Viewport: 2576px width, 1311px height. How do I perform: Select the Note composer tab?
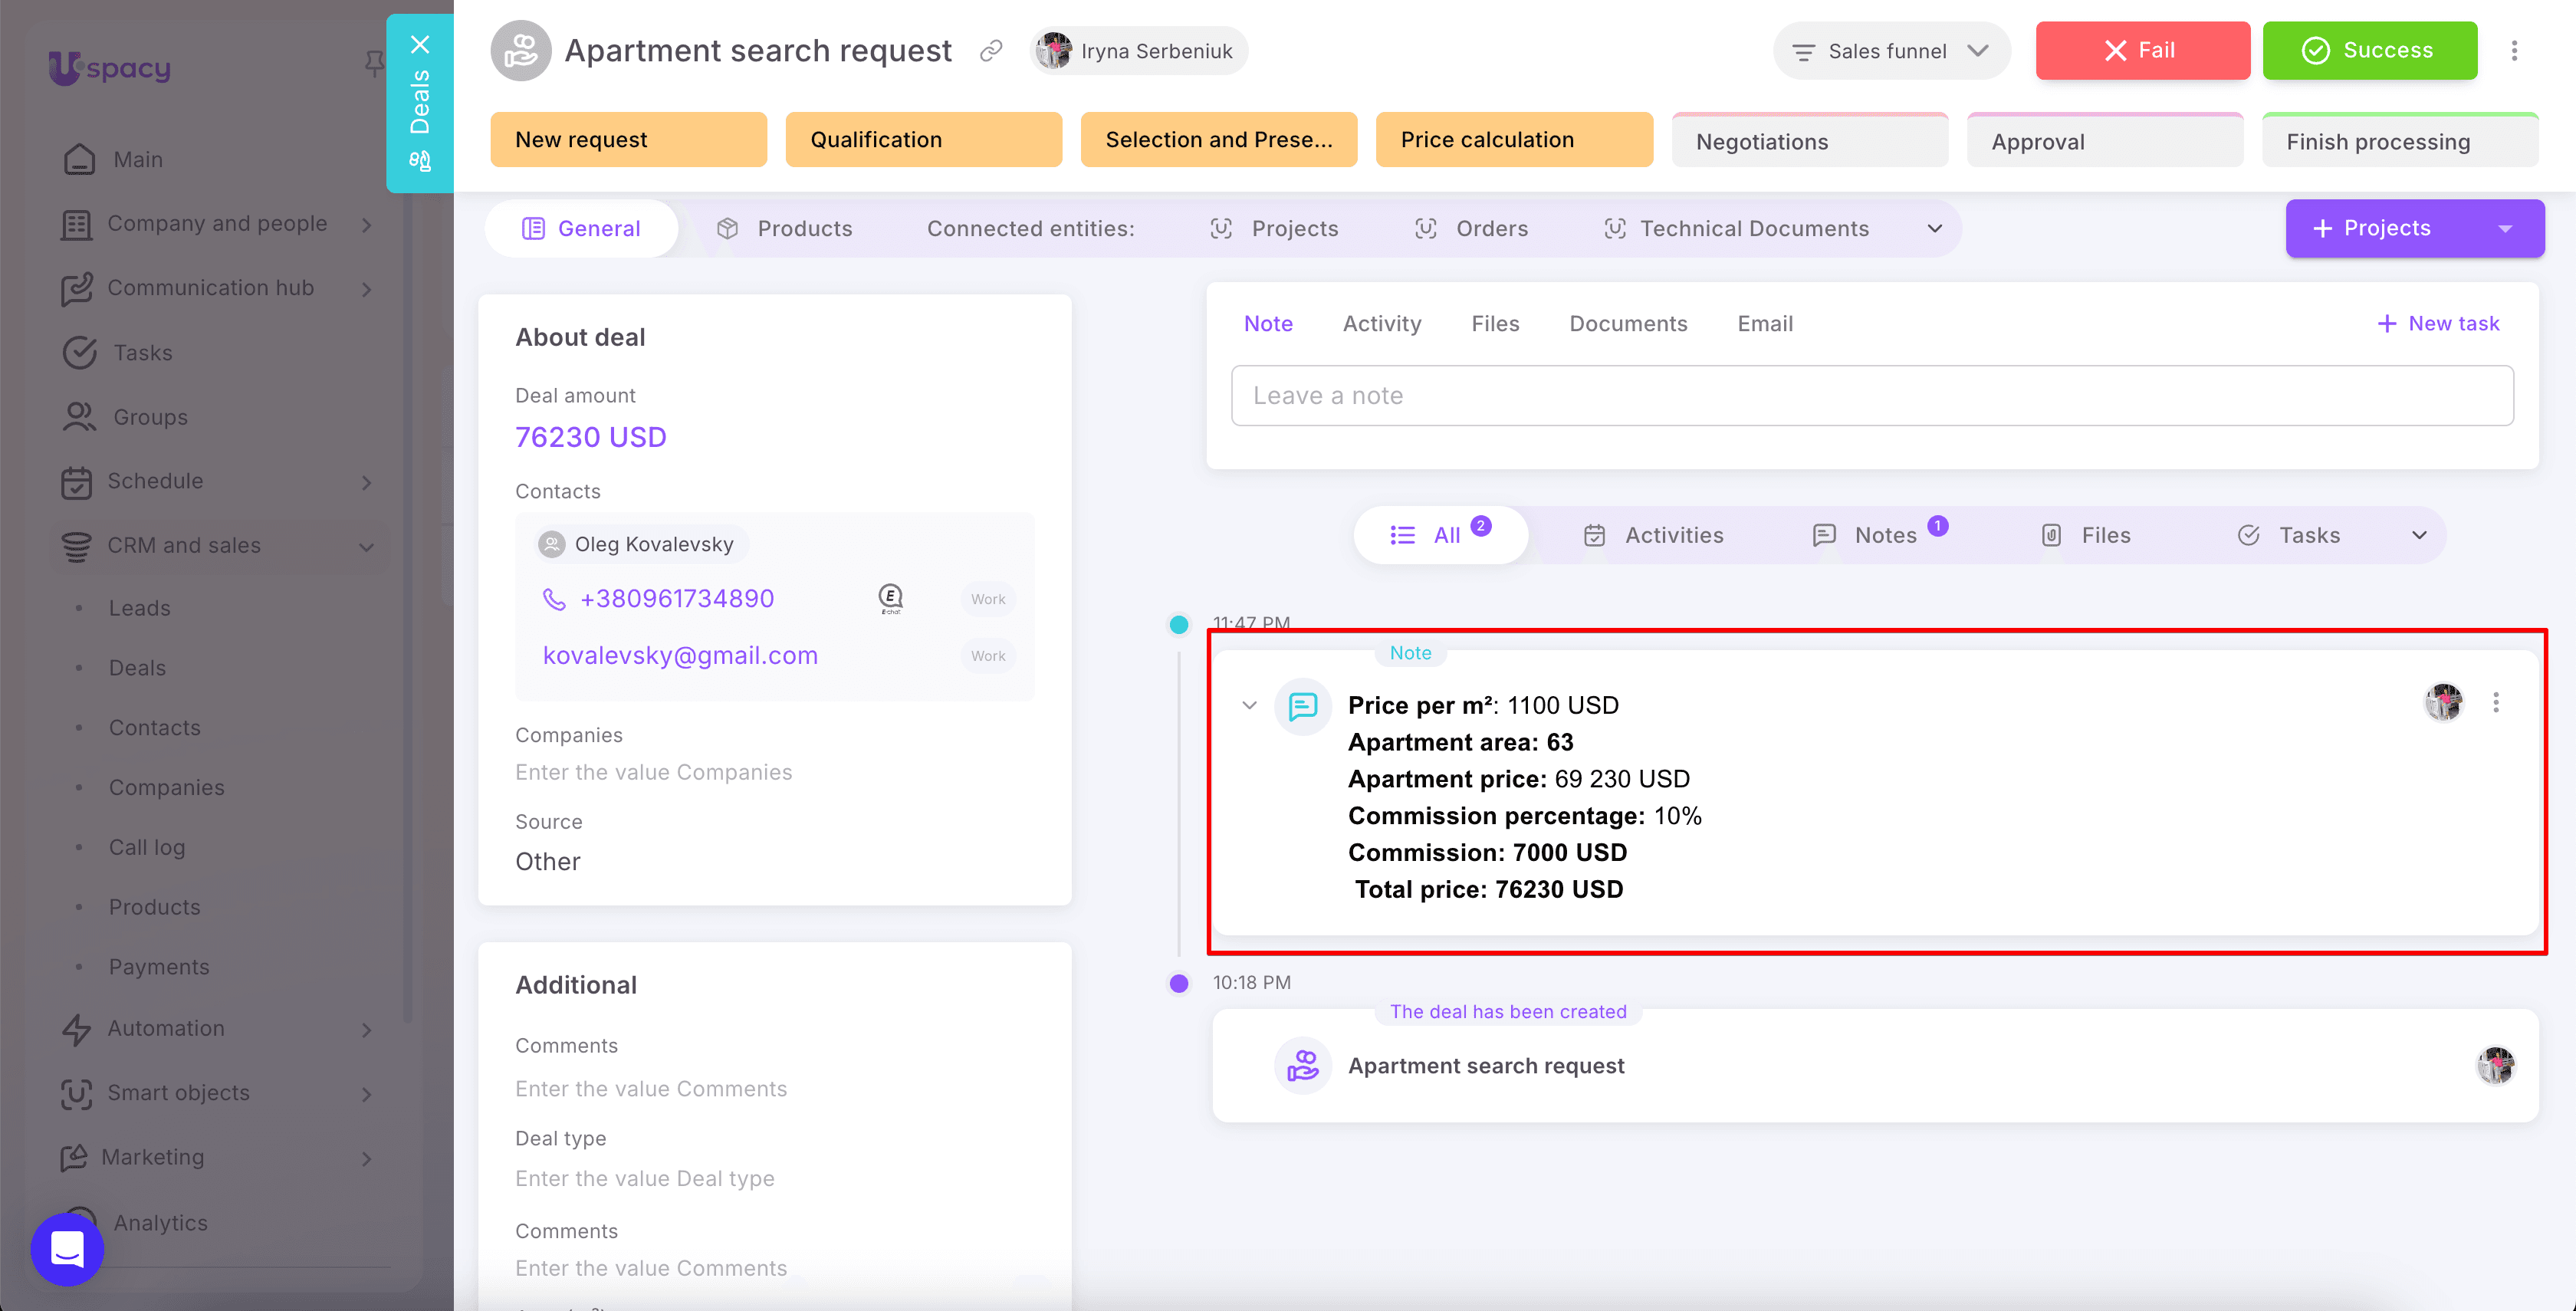[1268, 324]
